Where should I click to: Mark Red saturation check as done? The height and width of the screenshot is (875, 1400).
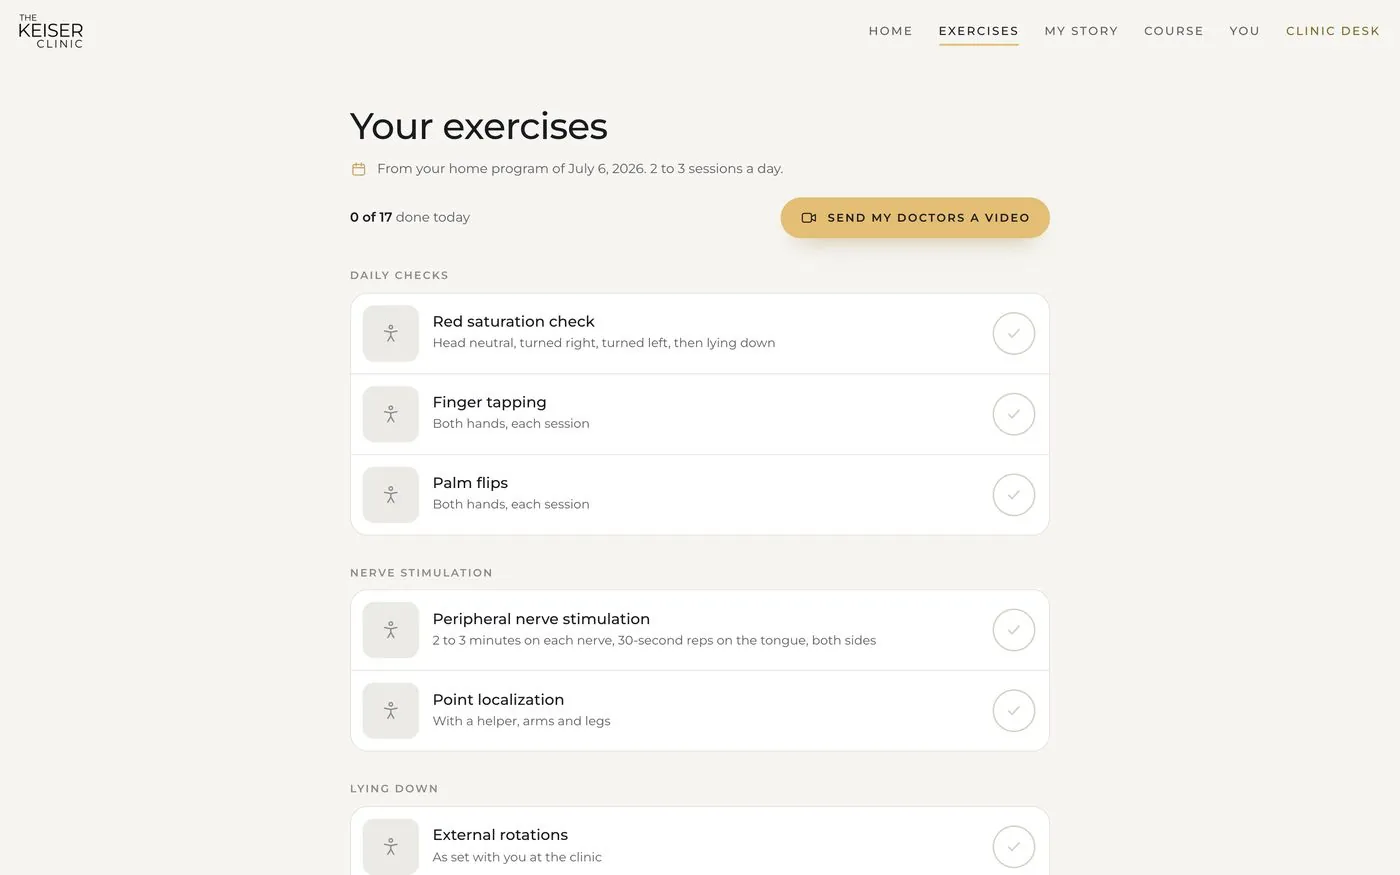point(1013,333)
